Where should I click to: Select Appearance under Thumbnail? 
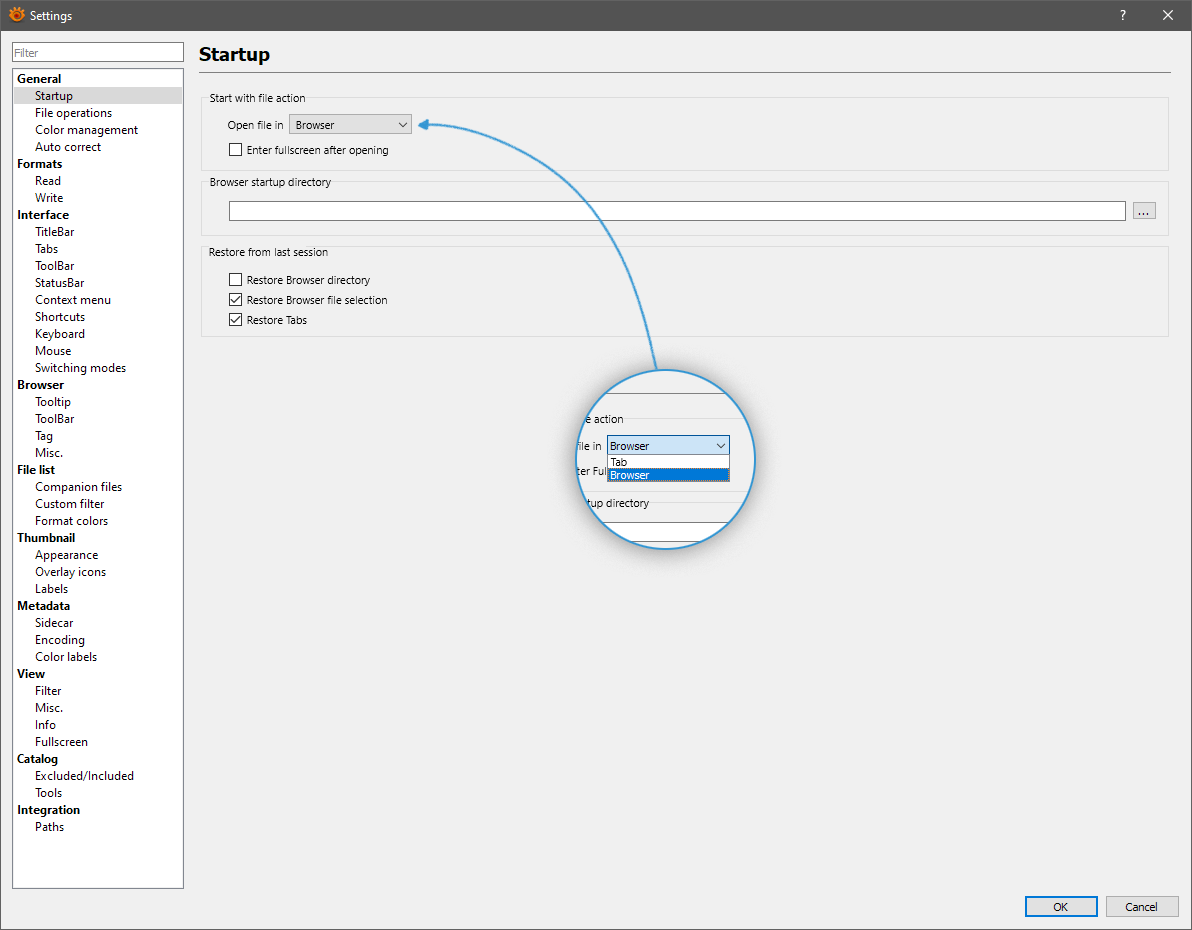tap(66, 555)
